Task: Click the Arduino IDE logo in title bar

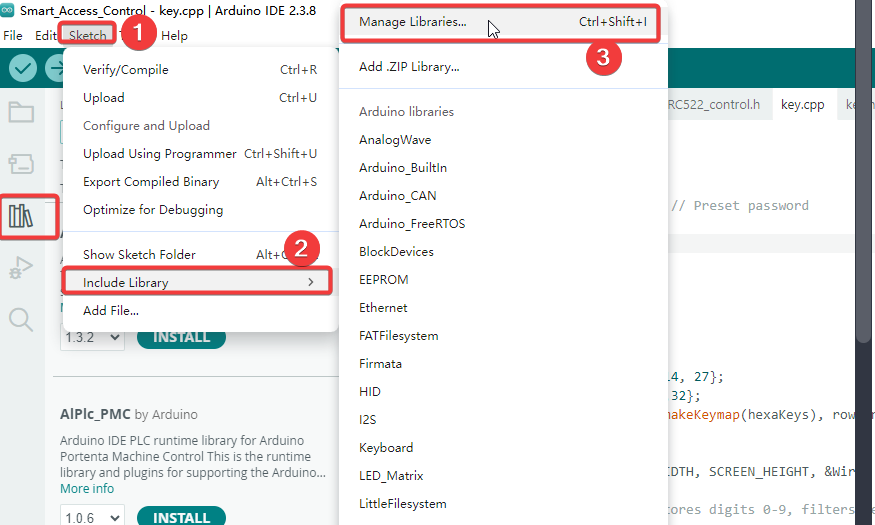Action: click(7, 10)
